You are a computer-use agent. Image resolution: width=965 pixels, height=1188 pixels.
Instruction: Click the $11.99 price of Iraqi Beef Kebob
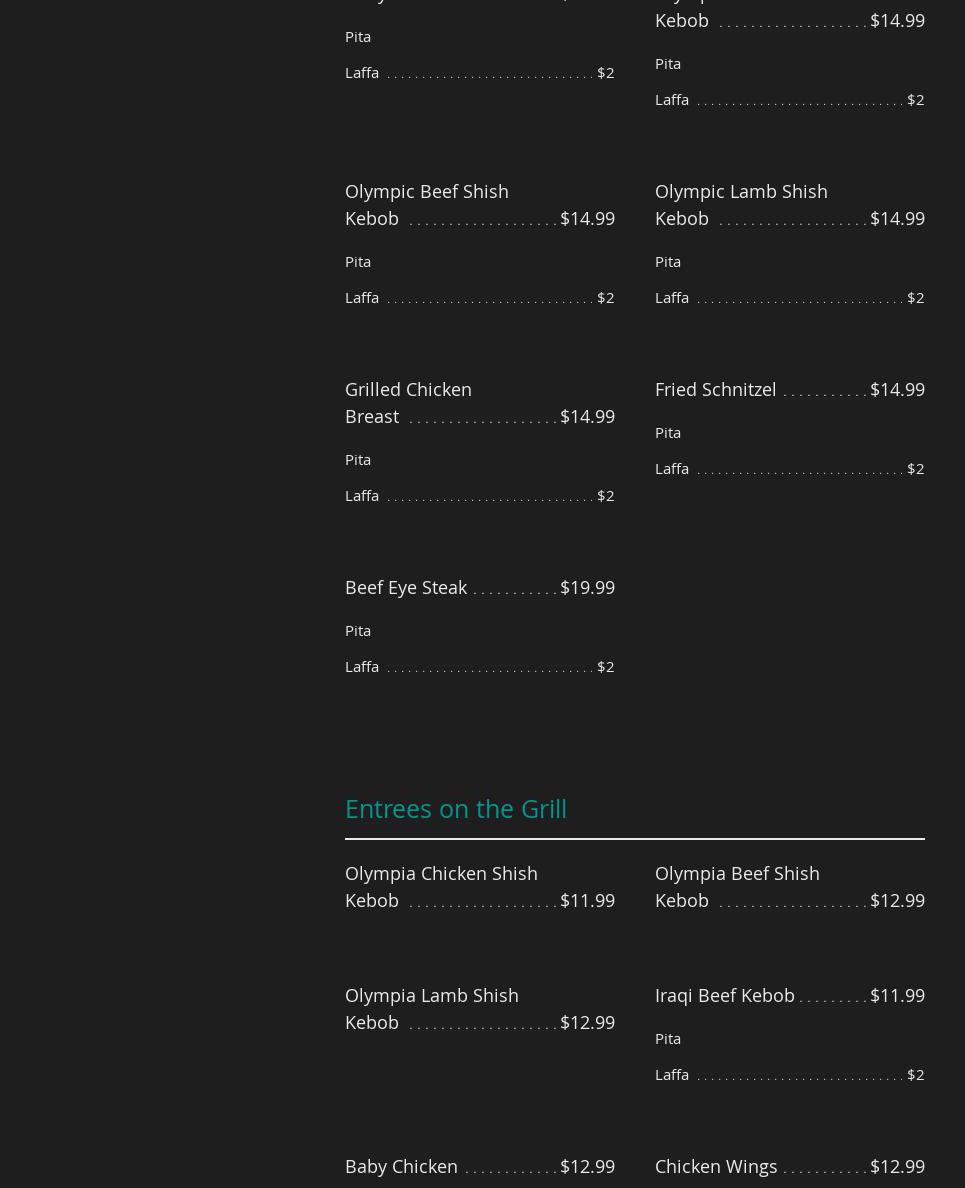click(897, 995)
